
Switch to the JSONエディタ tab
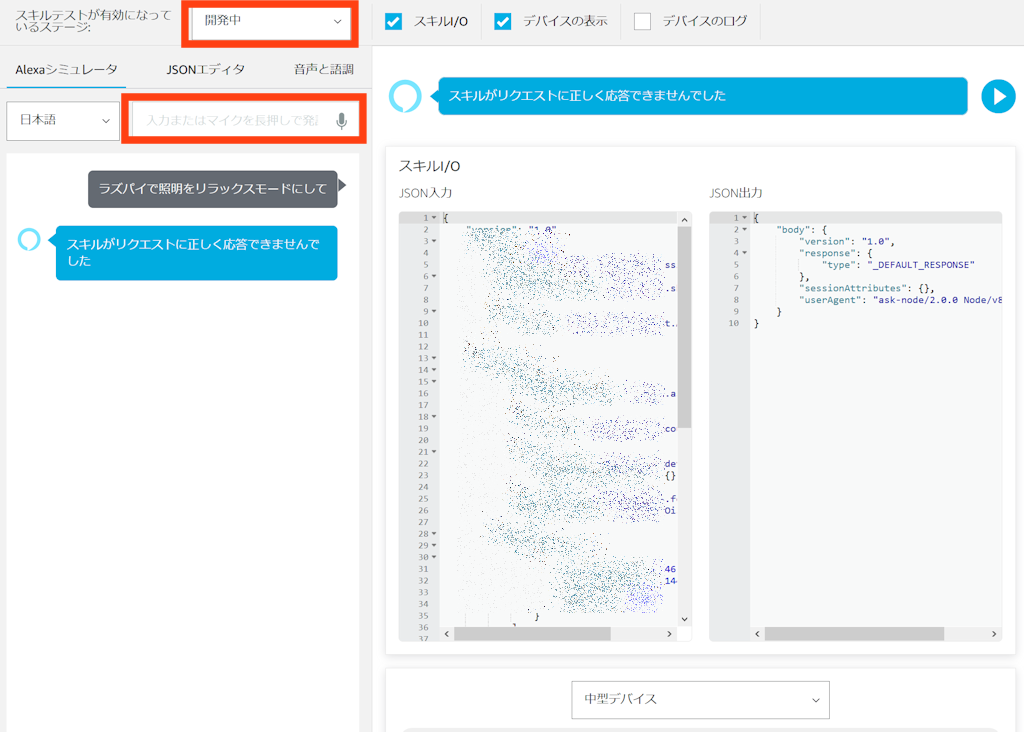(x=205, y=70)
